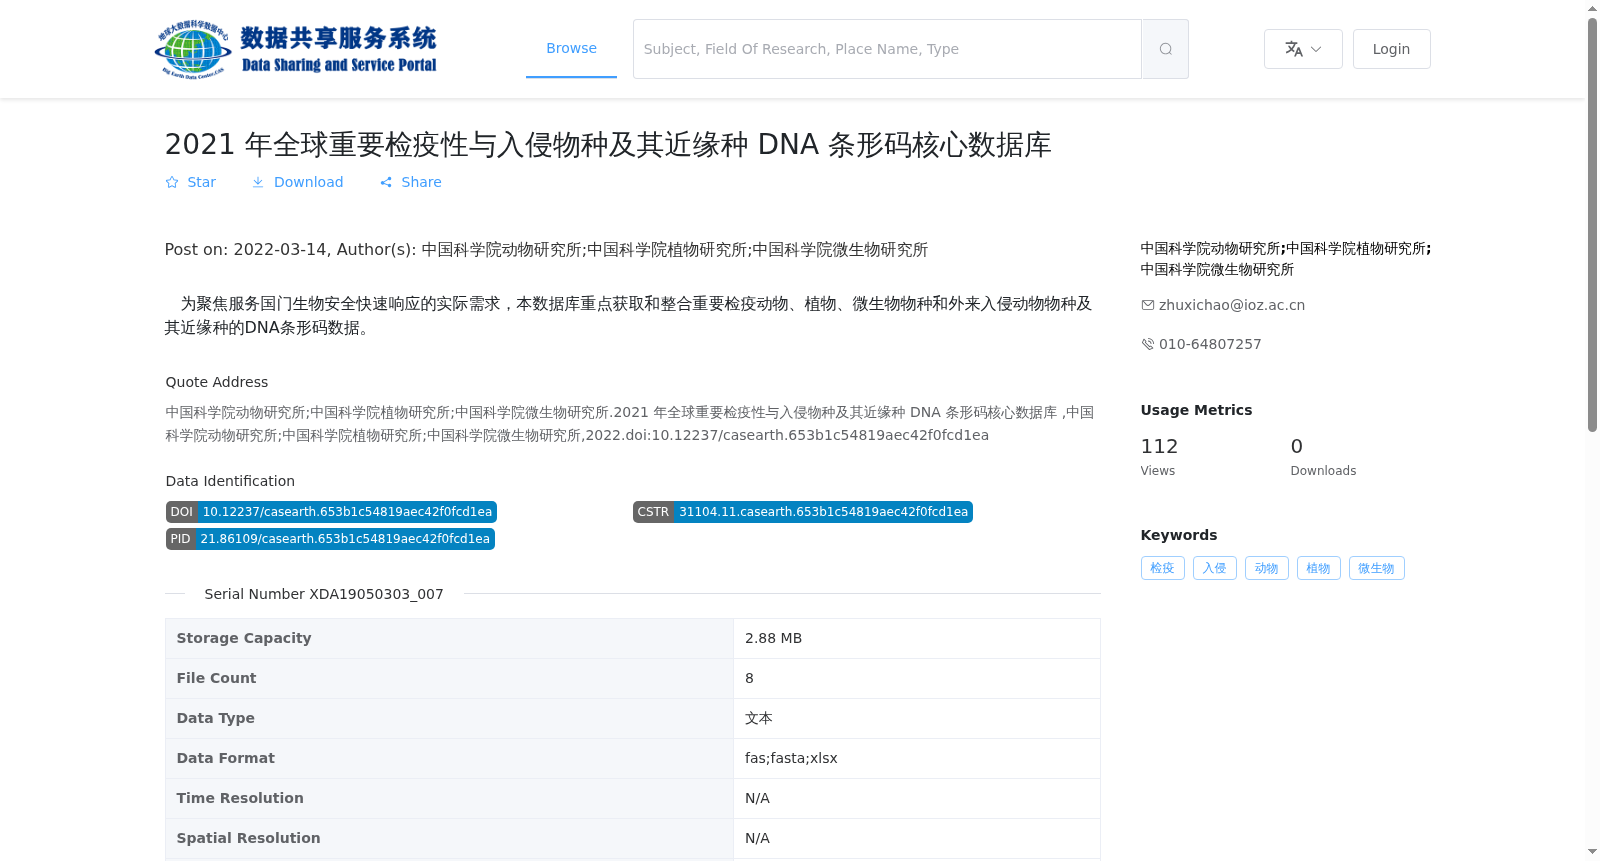
Task: Open the language translation dropdown
Action: pyautogui.click(x=1303, y=49)
